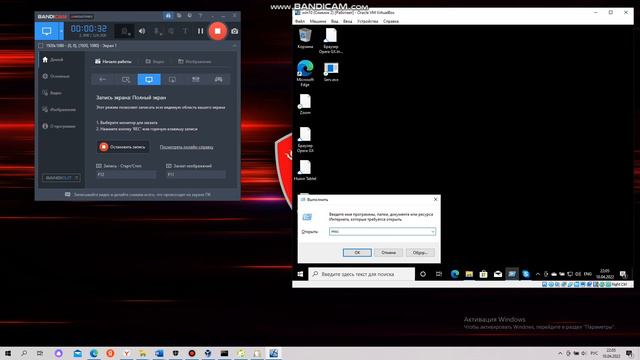This screenshot has height=360, width=640.
Task: Open Video settings in Bandicam sidebar
Action: click(x=52, y=93)
